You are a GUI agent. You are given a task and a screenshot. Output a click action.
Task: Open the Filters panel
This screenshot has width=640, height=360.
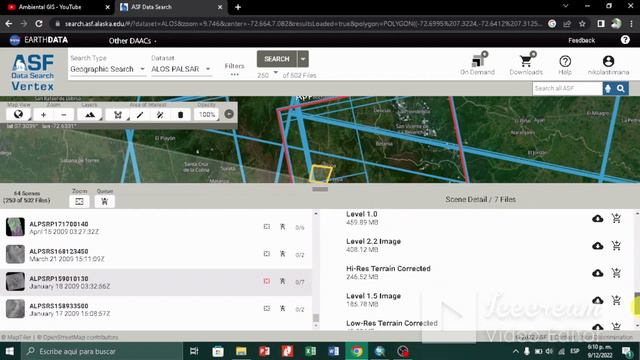[234, 69]
